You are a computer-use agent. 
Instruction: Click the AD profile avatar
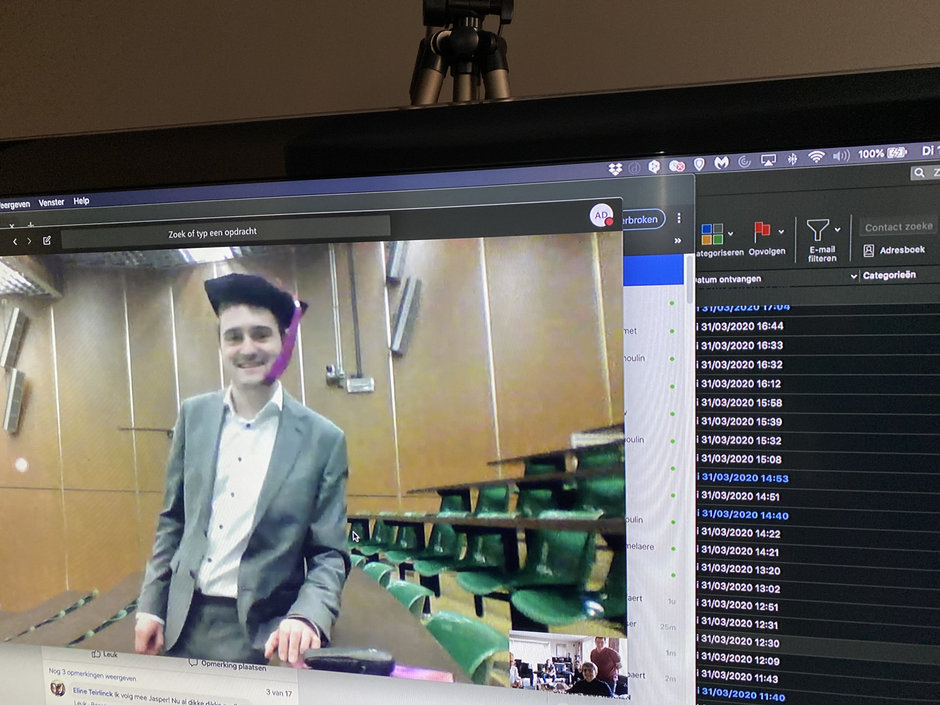click(x=601, y=215)
